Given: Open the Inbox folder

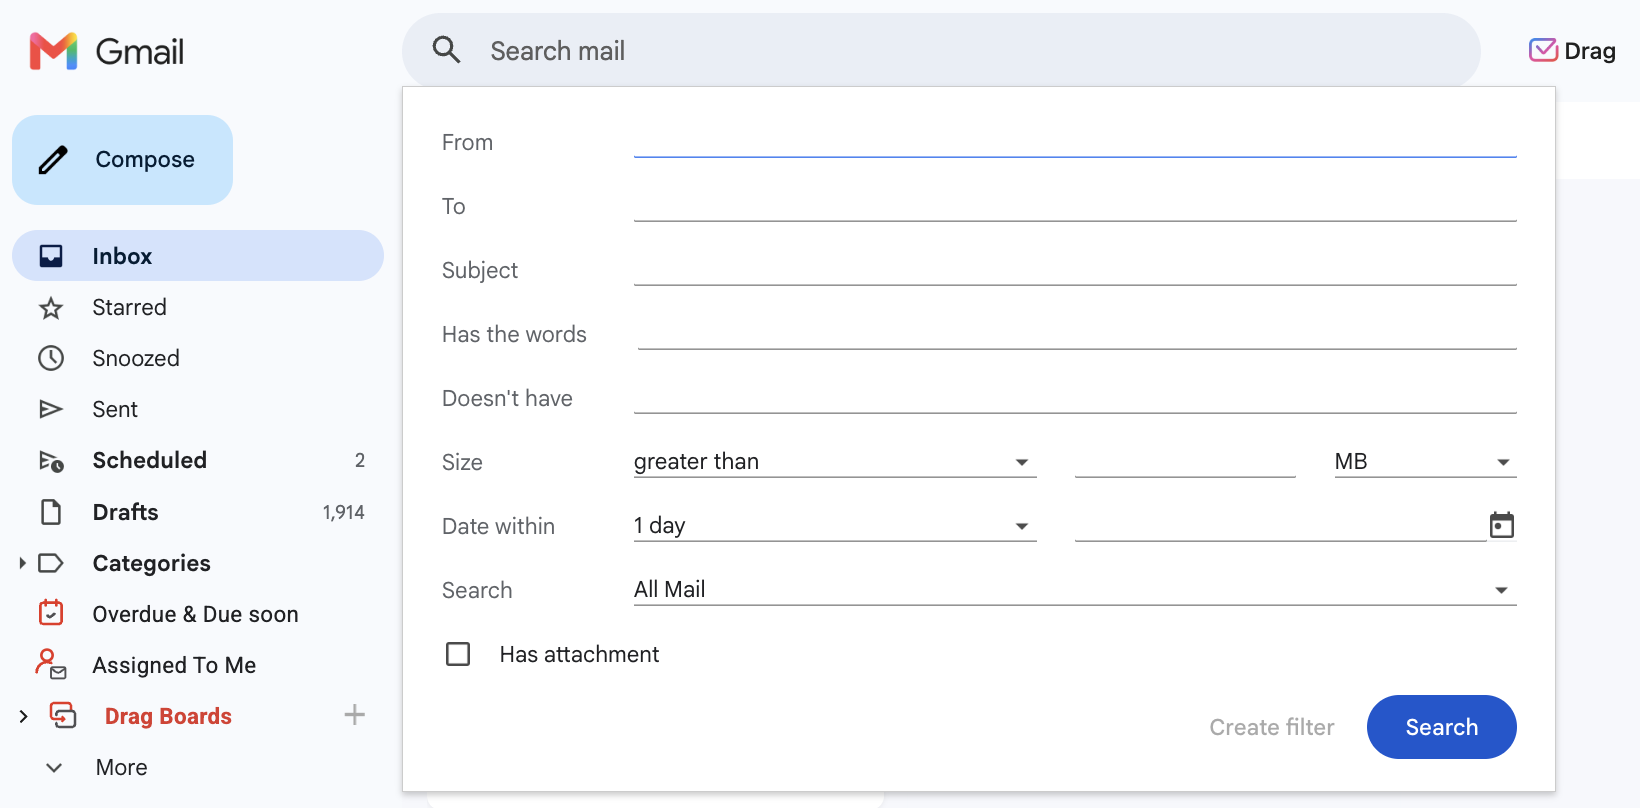Looking at the screenshot, I should point(198,256).
